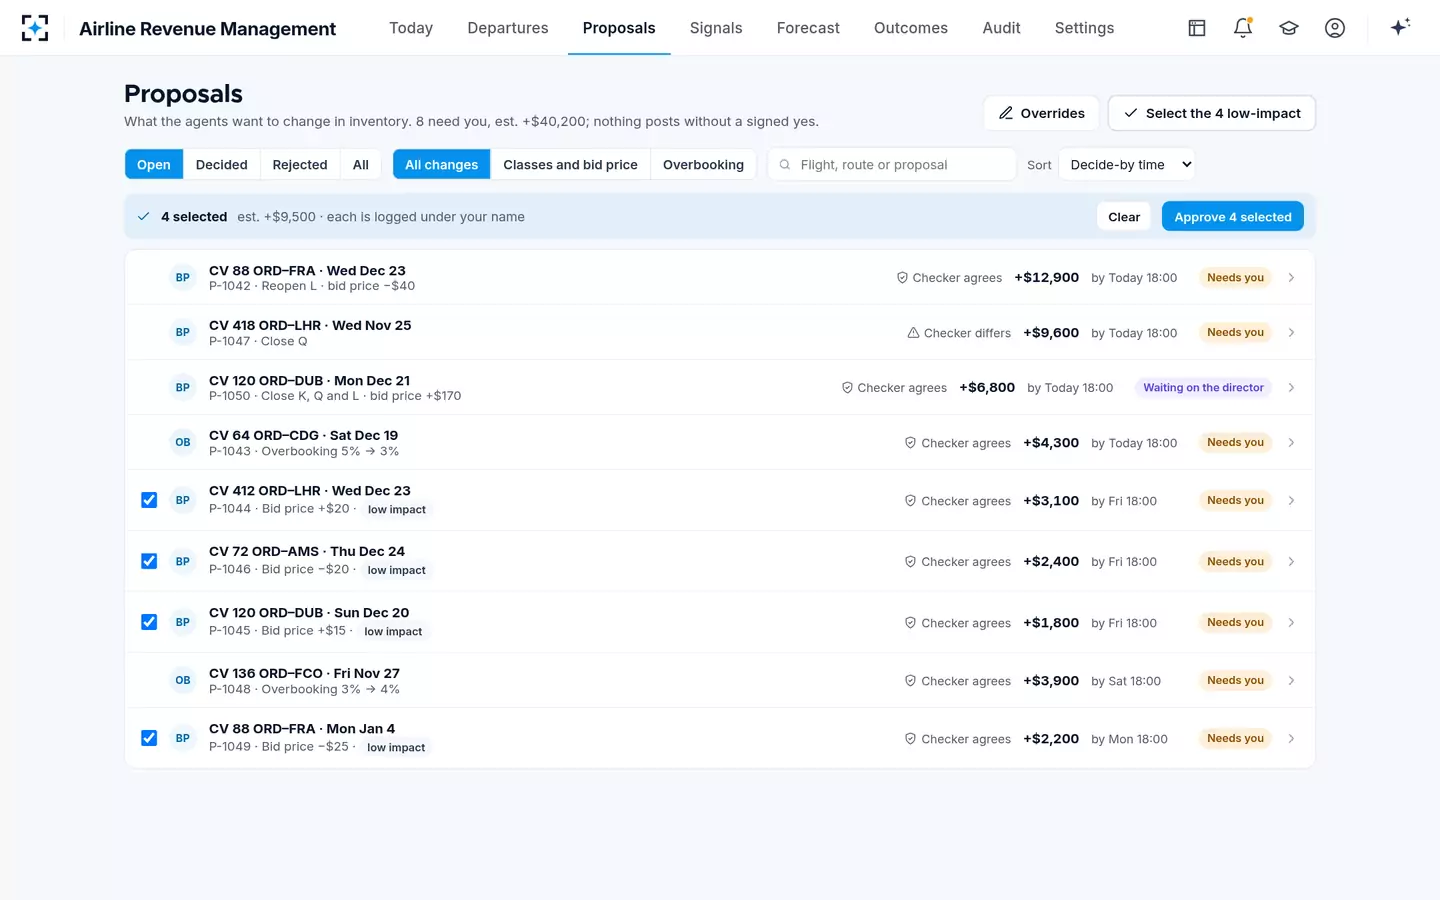The image size is (1440, 900).
Task: Click Needs you badge for P-1047
Action: pyautogui.click(x=1235, y=332)
